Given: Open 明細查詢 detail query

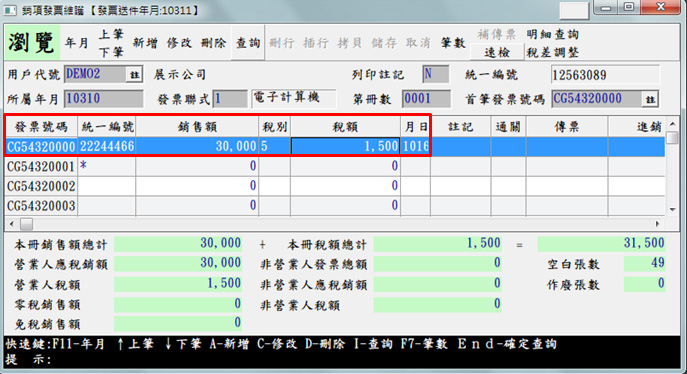Looking at the screenshot, I should point(553,34).
